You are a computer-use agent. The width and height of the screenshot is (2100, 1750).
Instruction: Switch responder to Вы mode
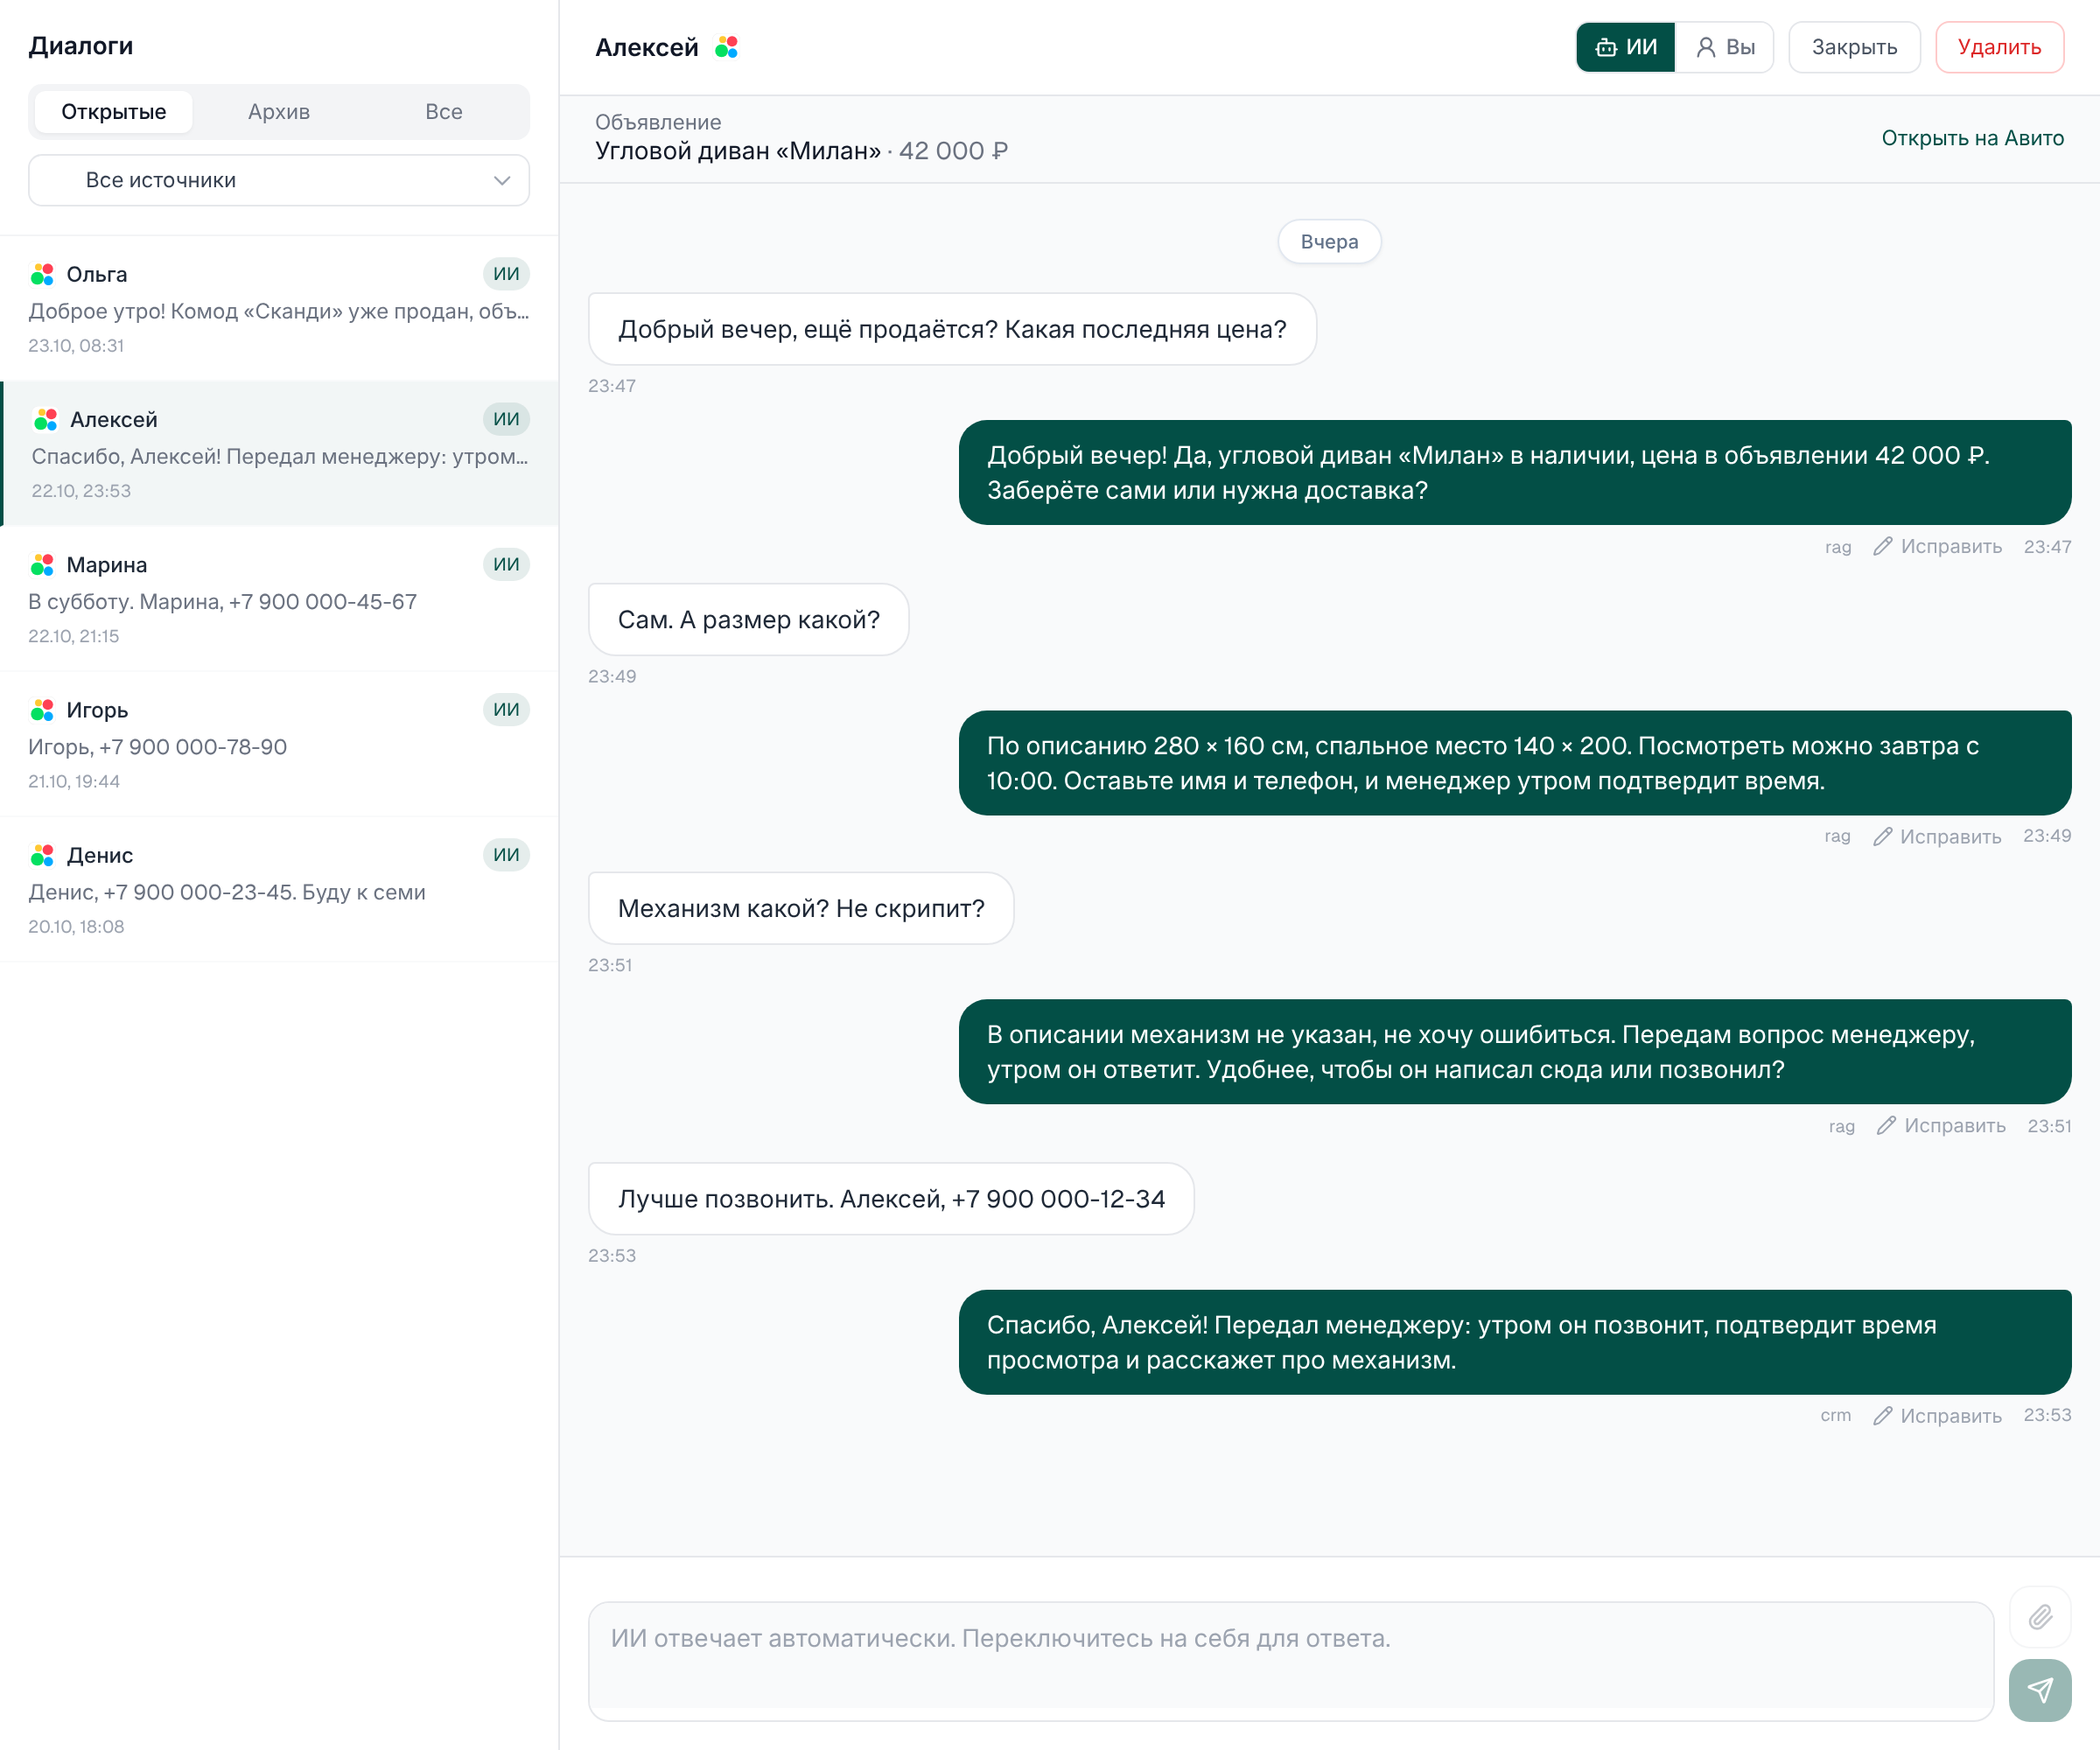[x=1725, y=47]
